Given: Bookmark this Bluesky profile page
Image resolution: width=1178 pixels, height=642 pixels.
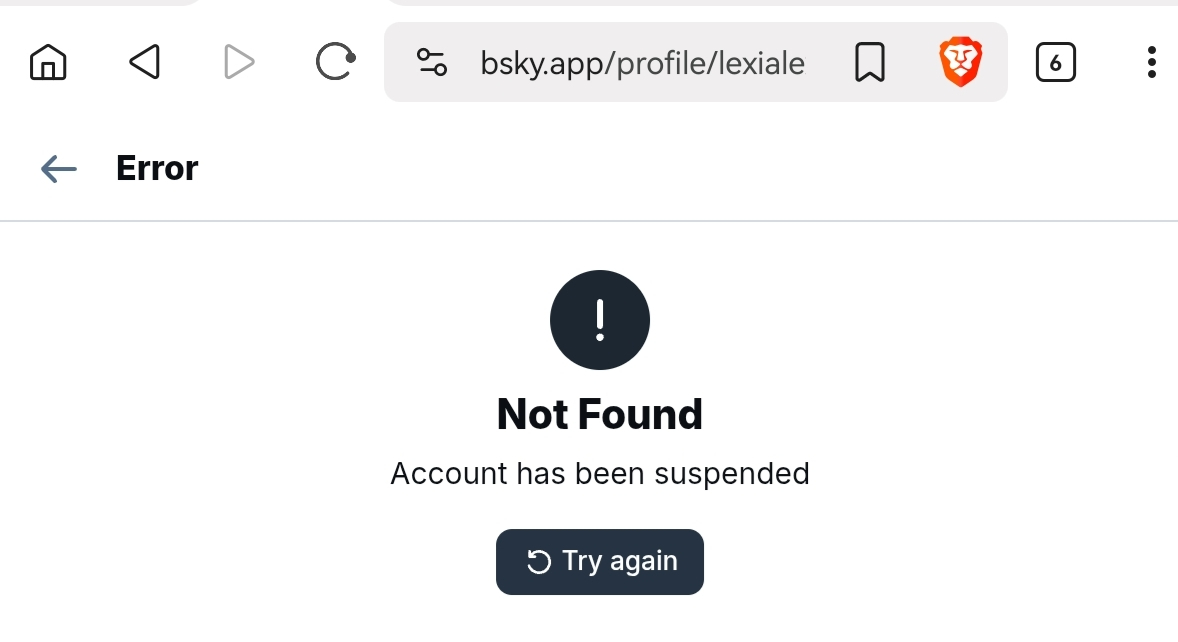Looking at the screenshot, I should tap(870, 63).
